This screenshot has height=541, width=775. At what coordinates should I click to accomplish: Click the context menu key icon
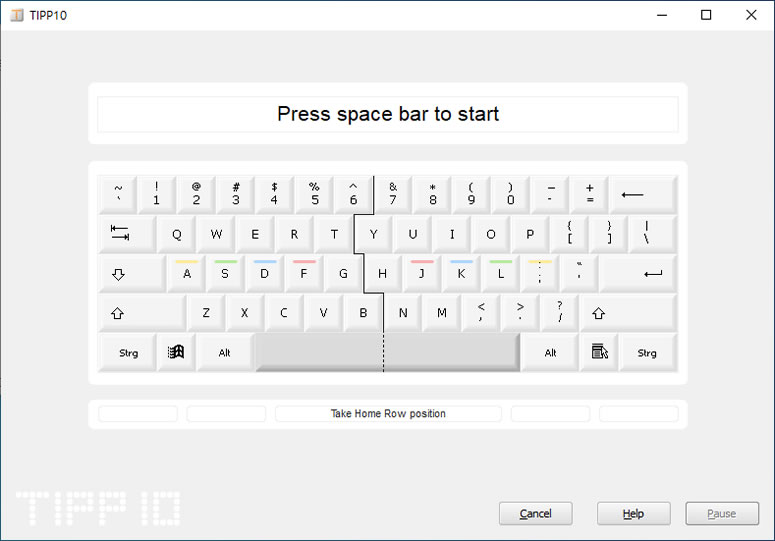click(x=599, y=352)
